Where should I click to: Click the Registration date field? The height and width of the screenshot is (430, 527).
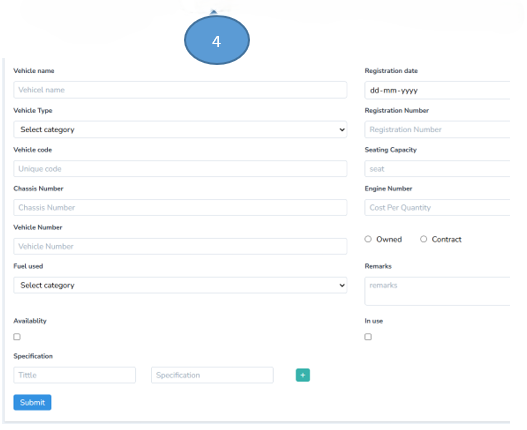pyautogui.click(x=437, y=90)
